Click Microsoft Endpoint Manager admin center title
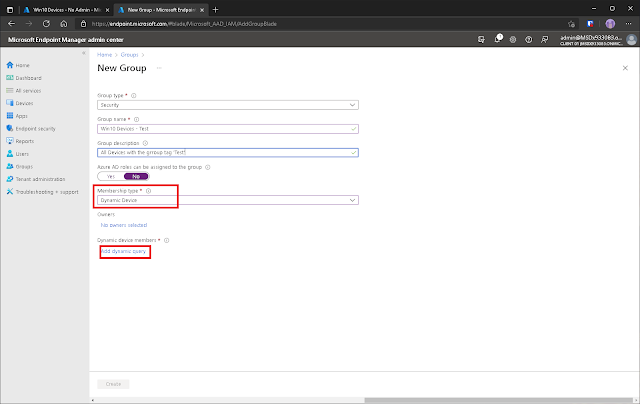 tap(65, 40)
